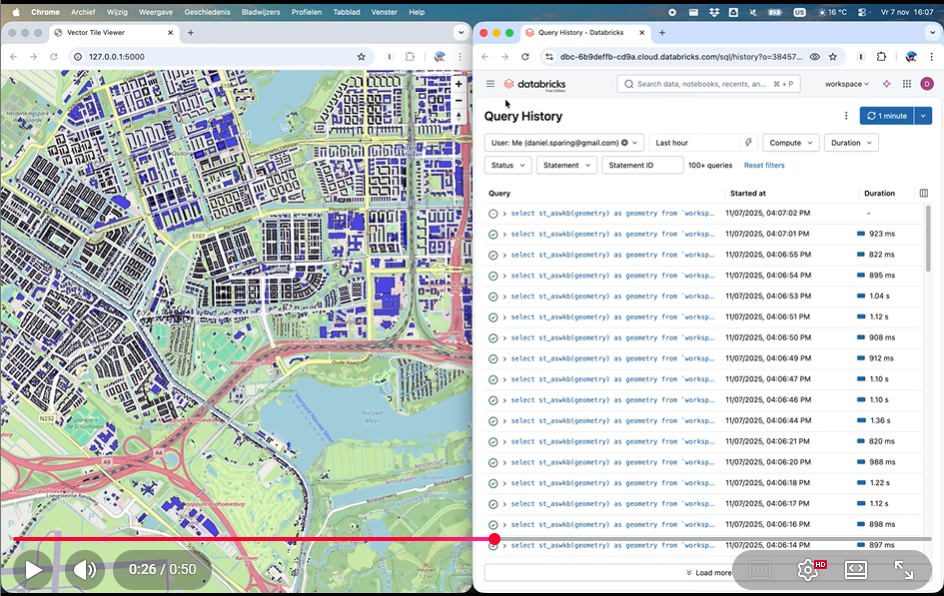This screenshot has height=596, width=944.
Task: Open the Status filter dropdown
Action: click(507, 165)
